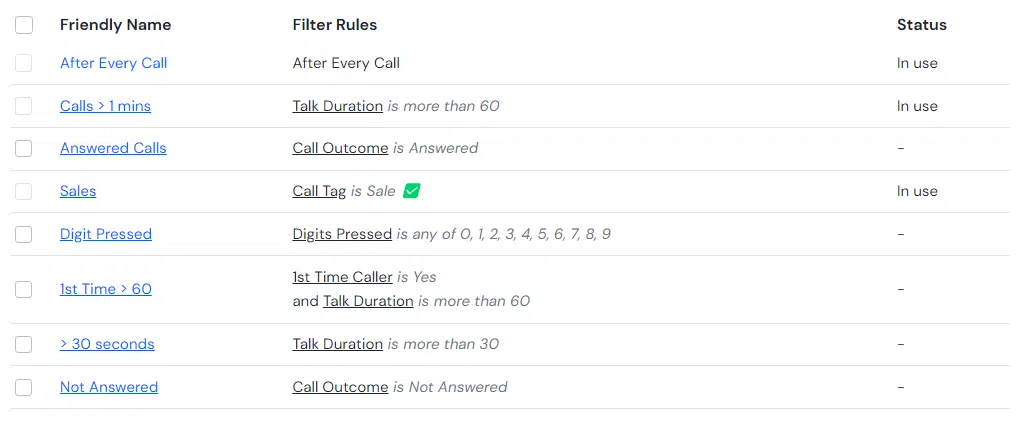1020x432 pixels.
Task: Check the box for Answered Calls row
Action: [x=24, y=148]
